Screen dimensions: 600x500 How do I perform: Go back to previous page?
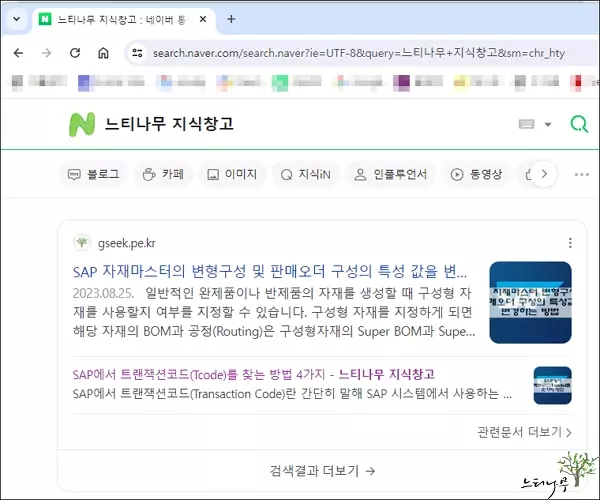coord(18,53)
